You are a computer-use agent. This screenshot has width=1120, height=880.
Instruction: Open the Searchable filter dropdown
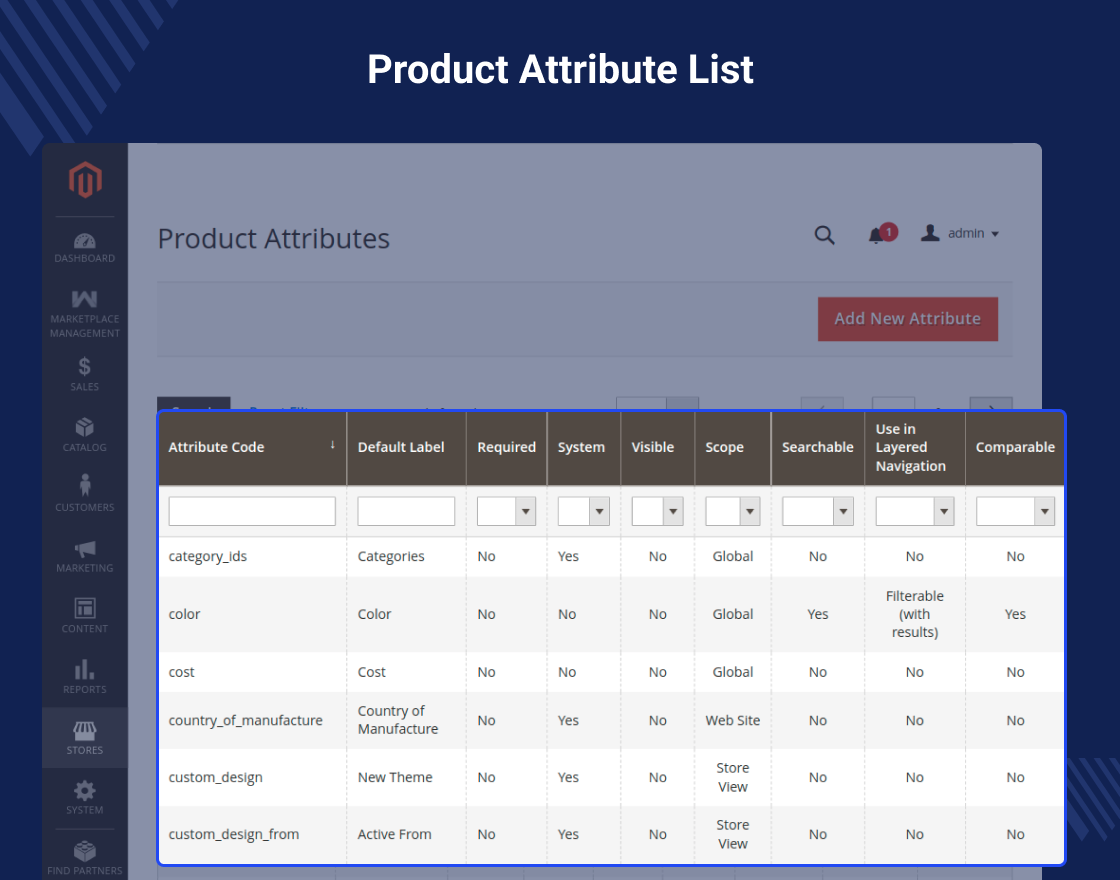coord(818,511)
